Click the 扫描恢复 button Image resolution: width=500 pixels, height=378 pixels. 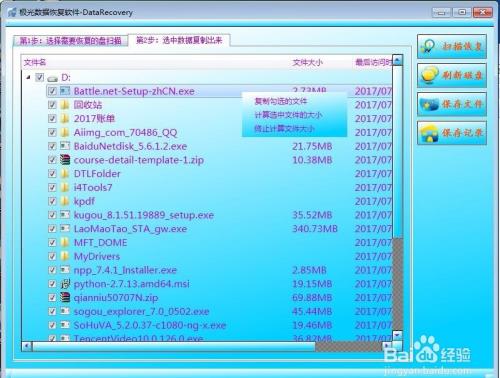click(x=452, y=46)
